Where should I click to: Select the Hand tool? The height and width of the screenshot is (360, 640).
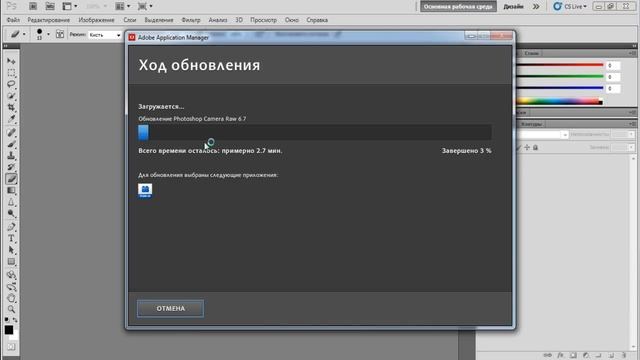tap(11, 298)
